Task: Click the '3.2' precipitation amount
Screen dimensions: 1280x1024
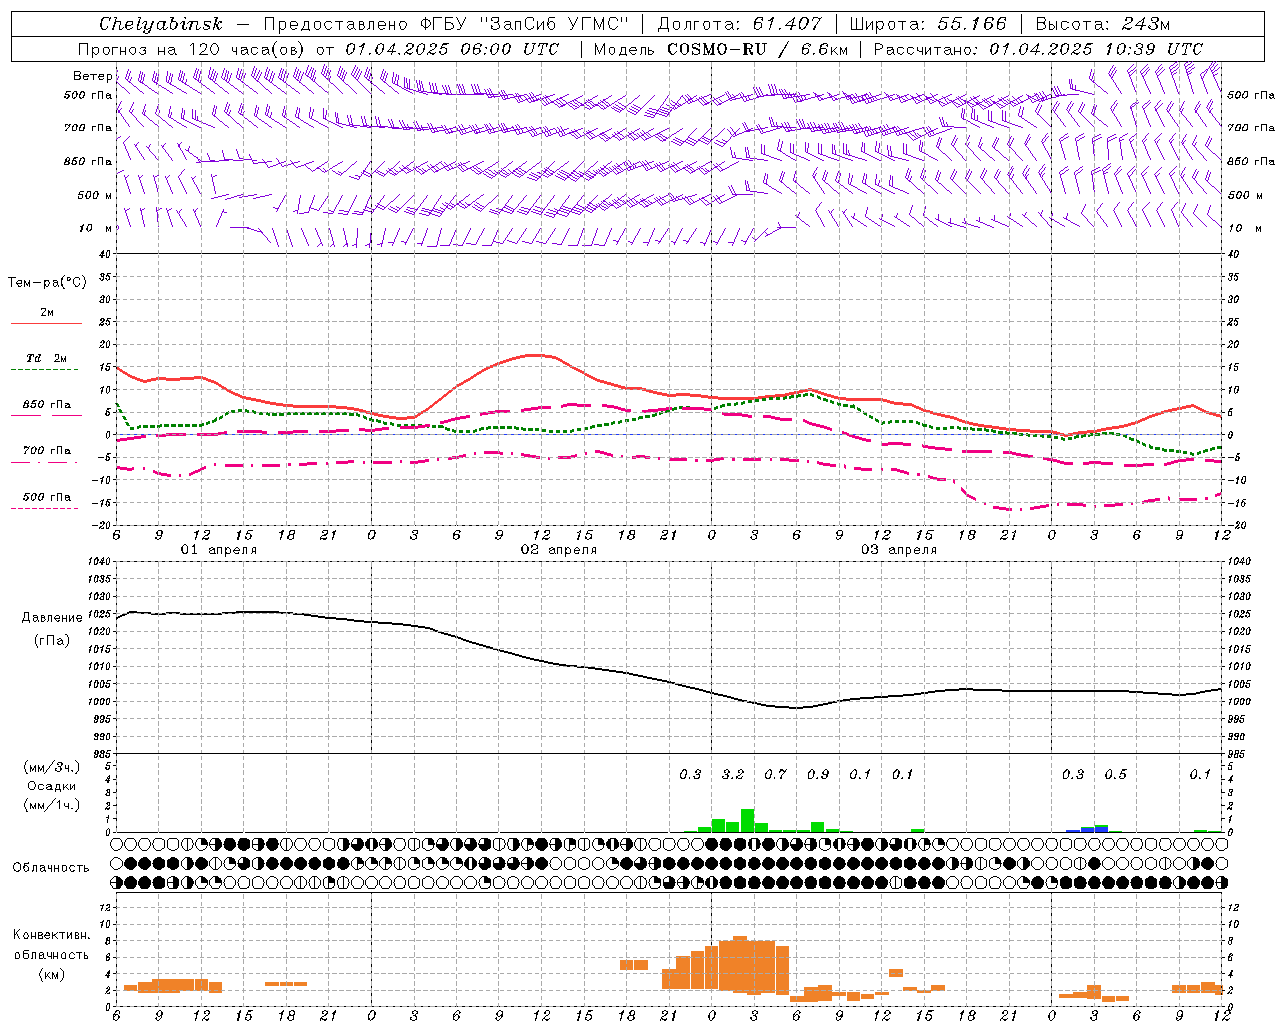Action: pos(733,774)
